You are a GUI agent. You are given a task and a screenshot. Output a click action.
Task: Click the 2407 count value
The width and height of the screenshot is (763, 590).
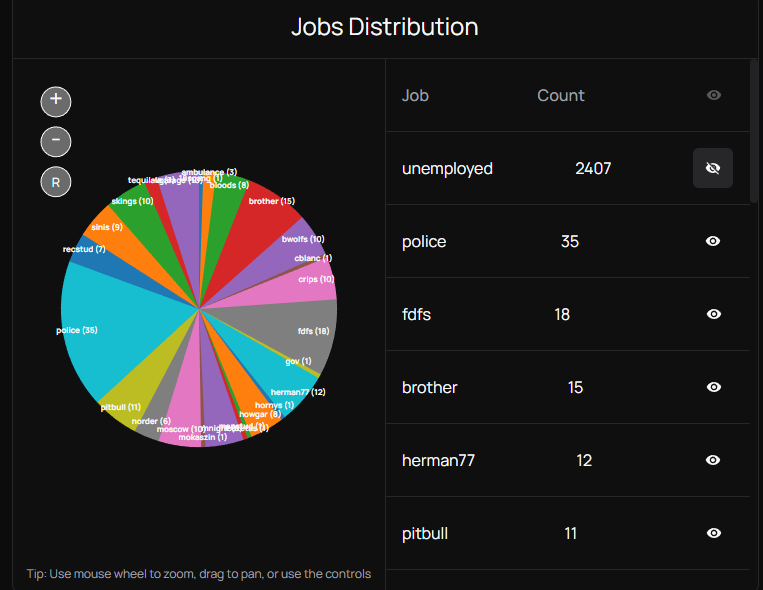(593, 168)
